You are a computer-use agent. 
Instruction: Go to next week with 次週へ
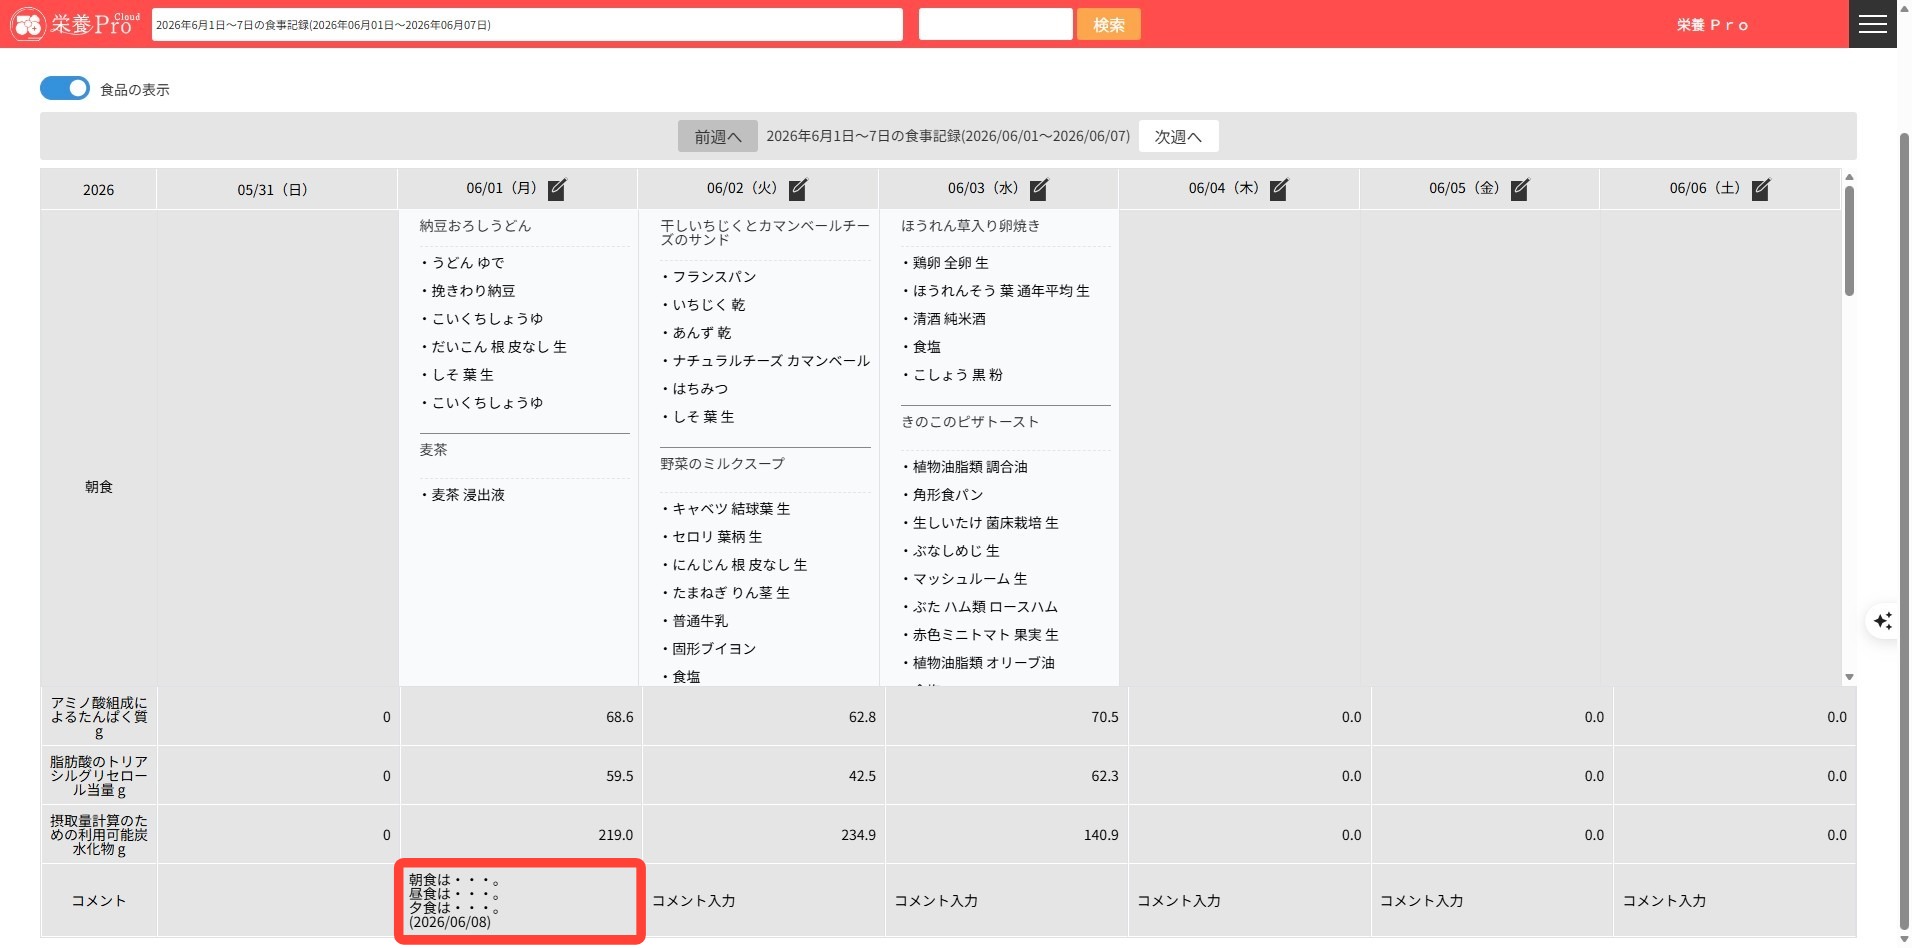pos(1178,136)
